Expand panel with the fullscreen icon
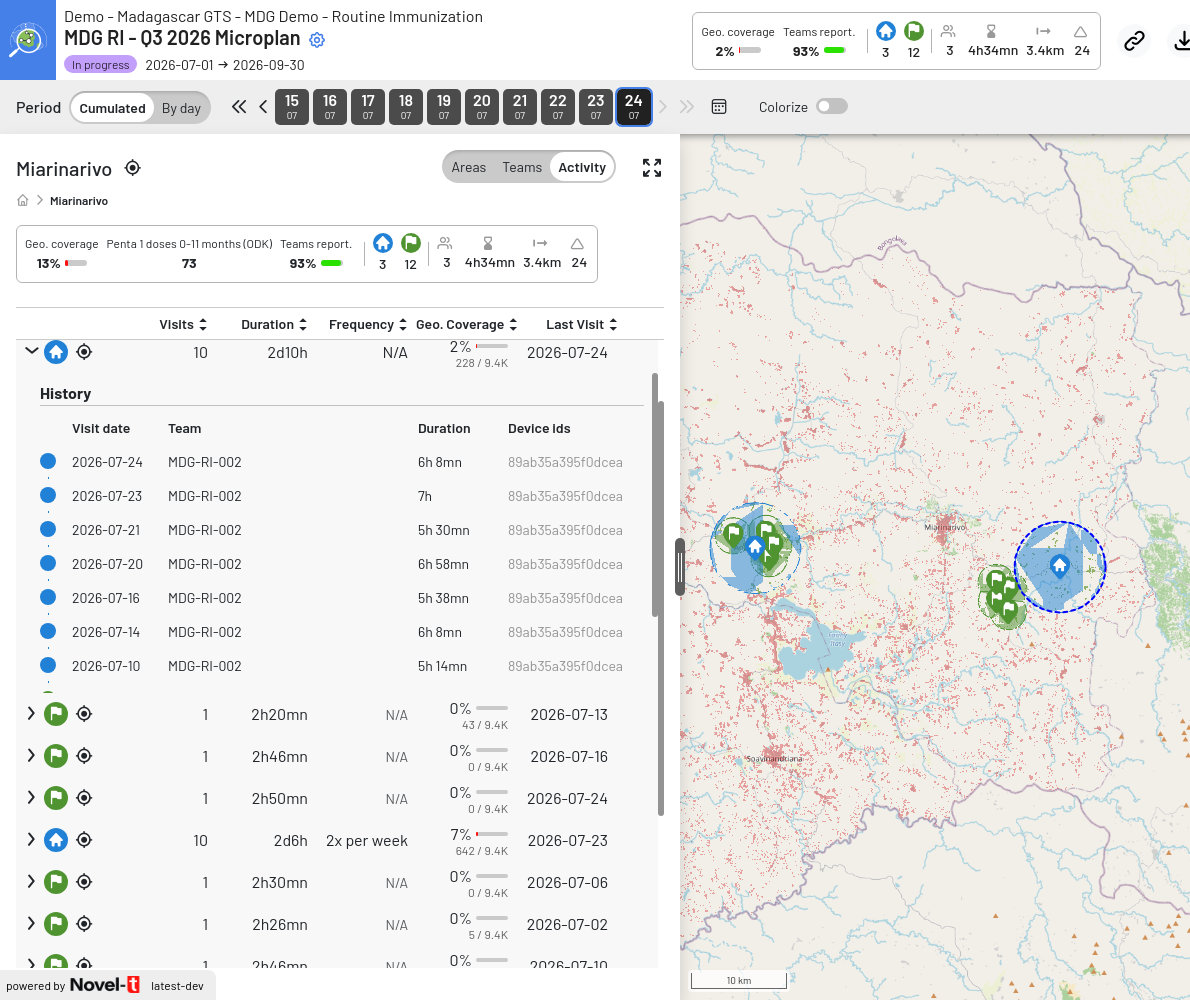The height and width of the screenshot is (1000, 1190). click(x=652, y=168)
